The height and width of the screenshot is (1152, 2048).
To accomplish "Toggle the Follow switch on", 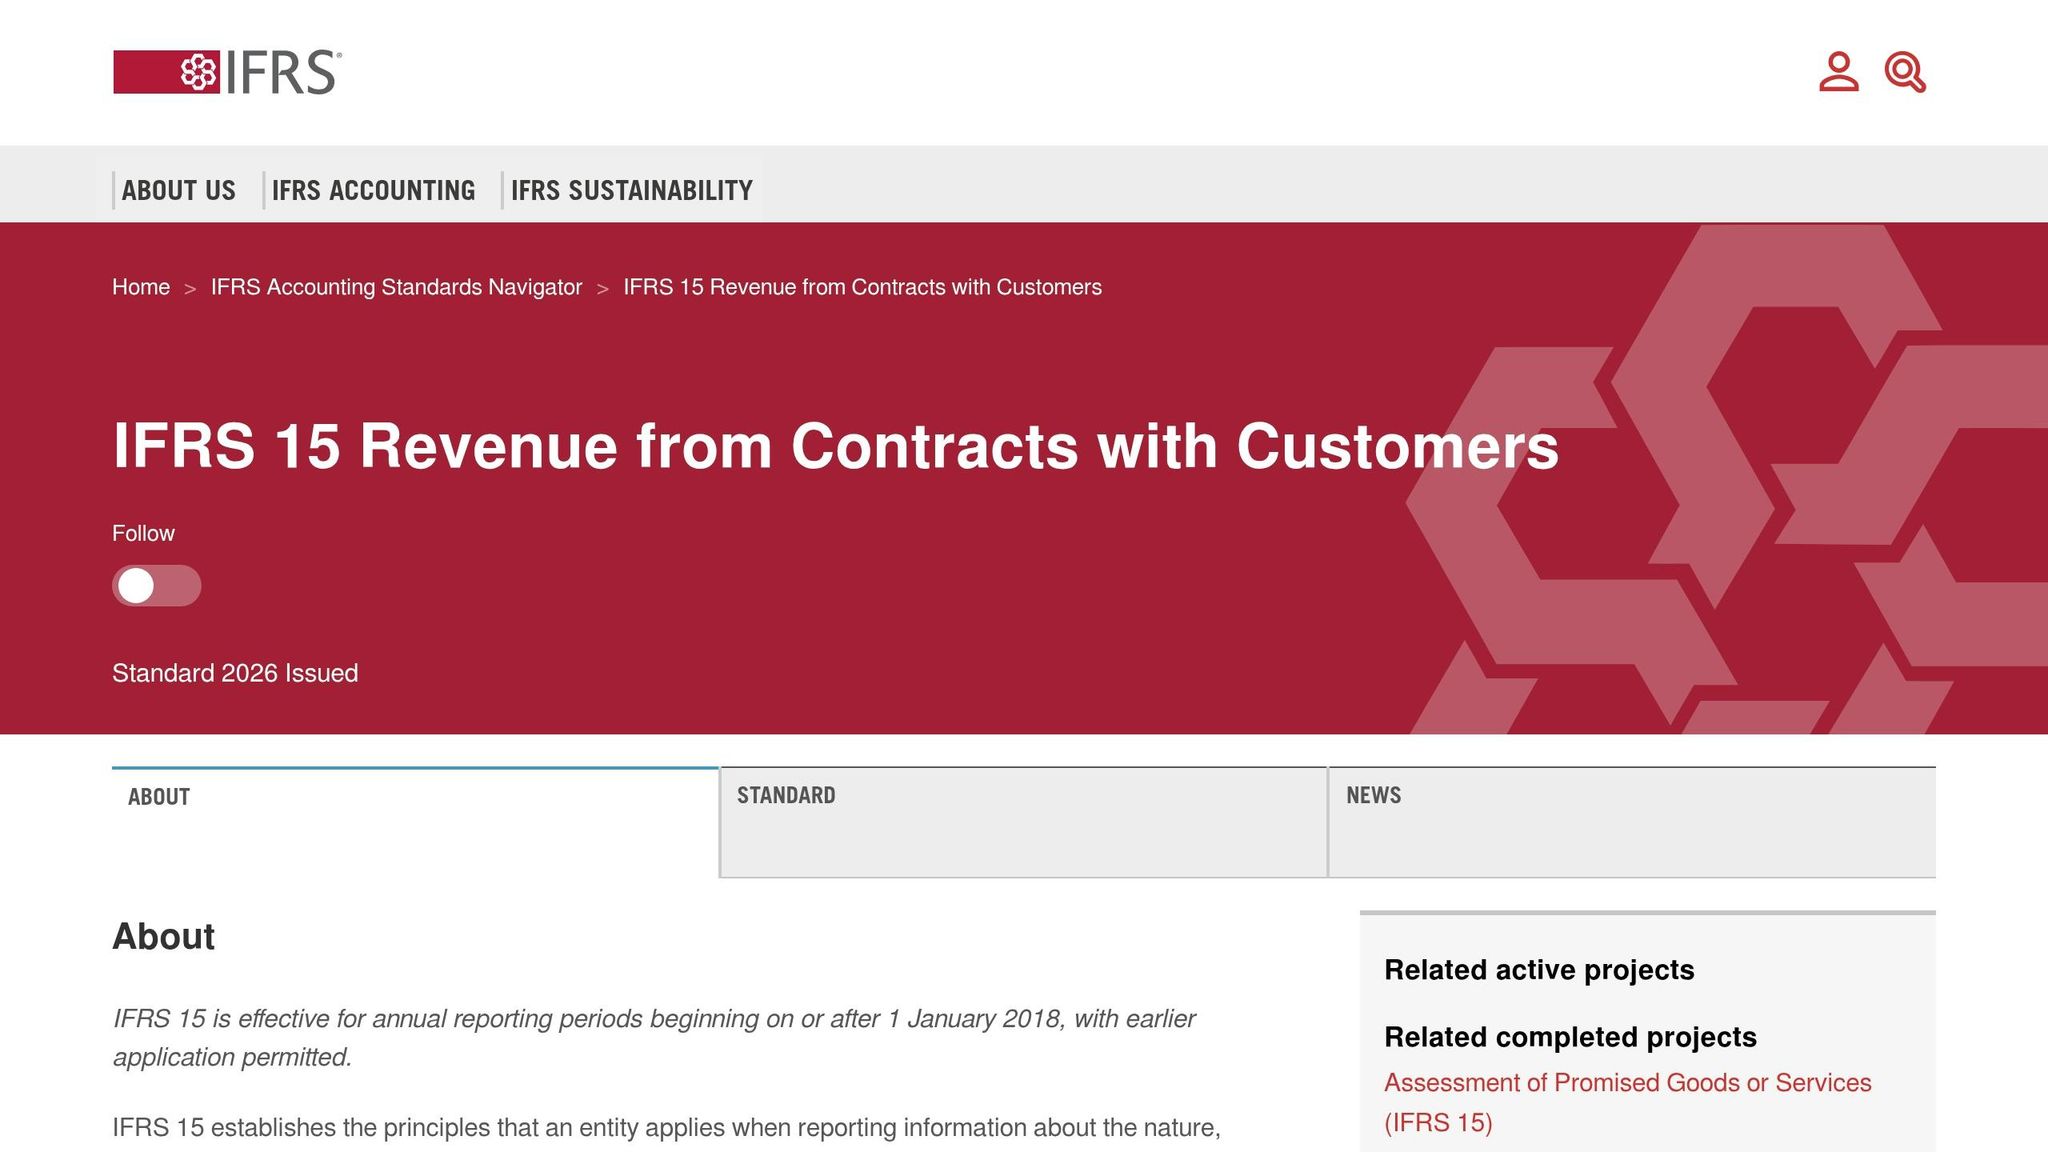I will 156,587.
